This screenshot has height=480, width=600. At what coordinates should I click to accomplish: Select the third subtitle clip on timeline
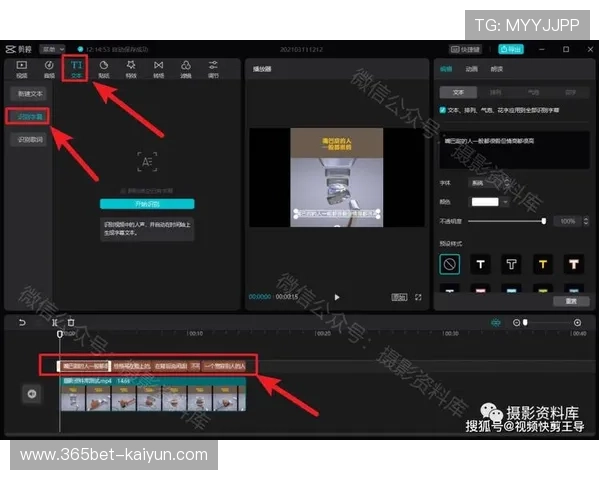point(171,366)
